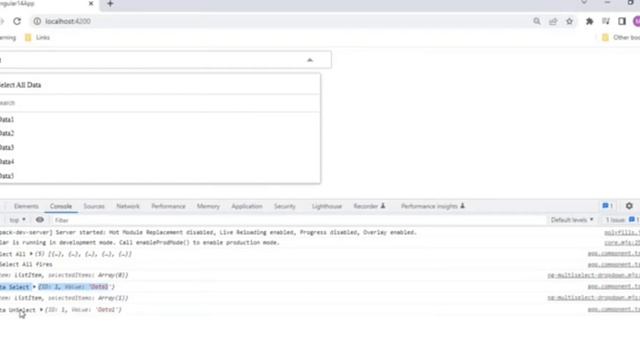Open the app.component source link on the Select All Fires row
This screenshot has width=640, height=360.
point(613,264)
